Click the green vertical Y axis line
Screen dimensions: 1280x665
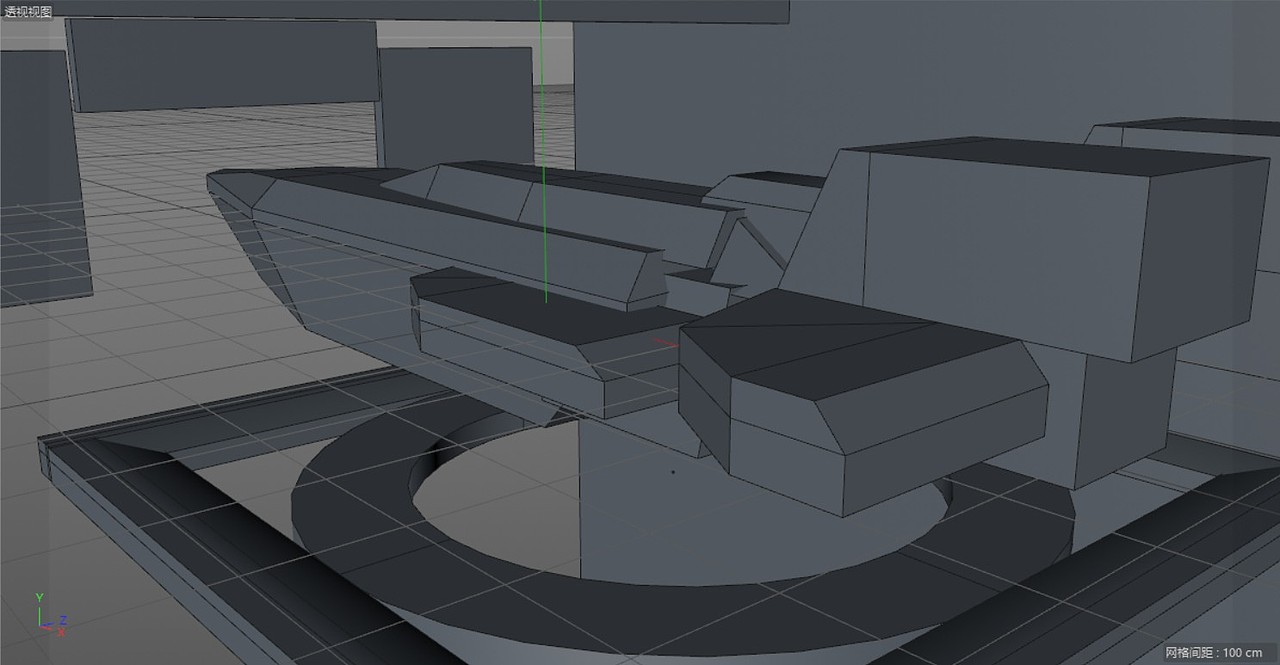542,150
